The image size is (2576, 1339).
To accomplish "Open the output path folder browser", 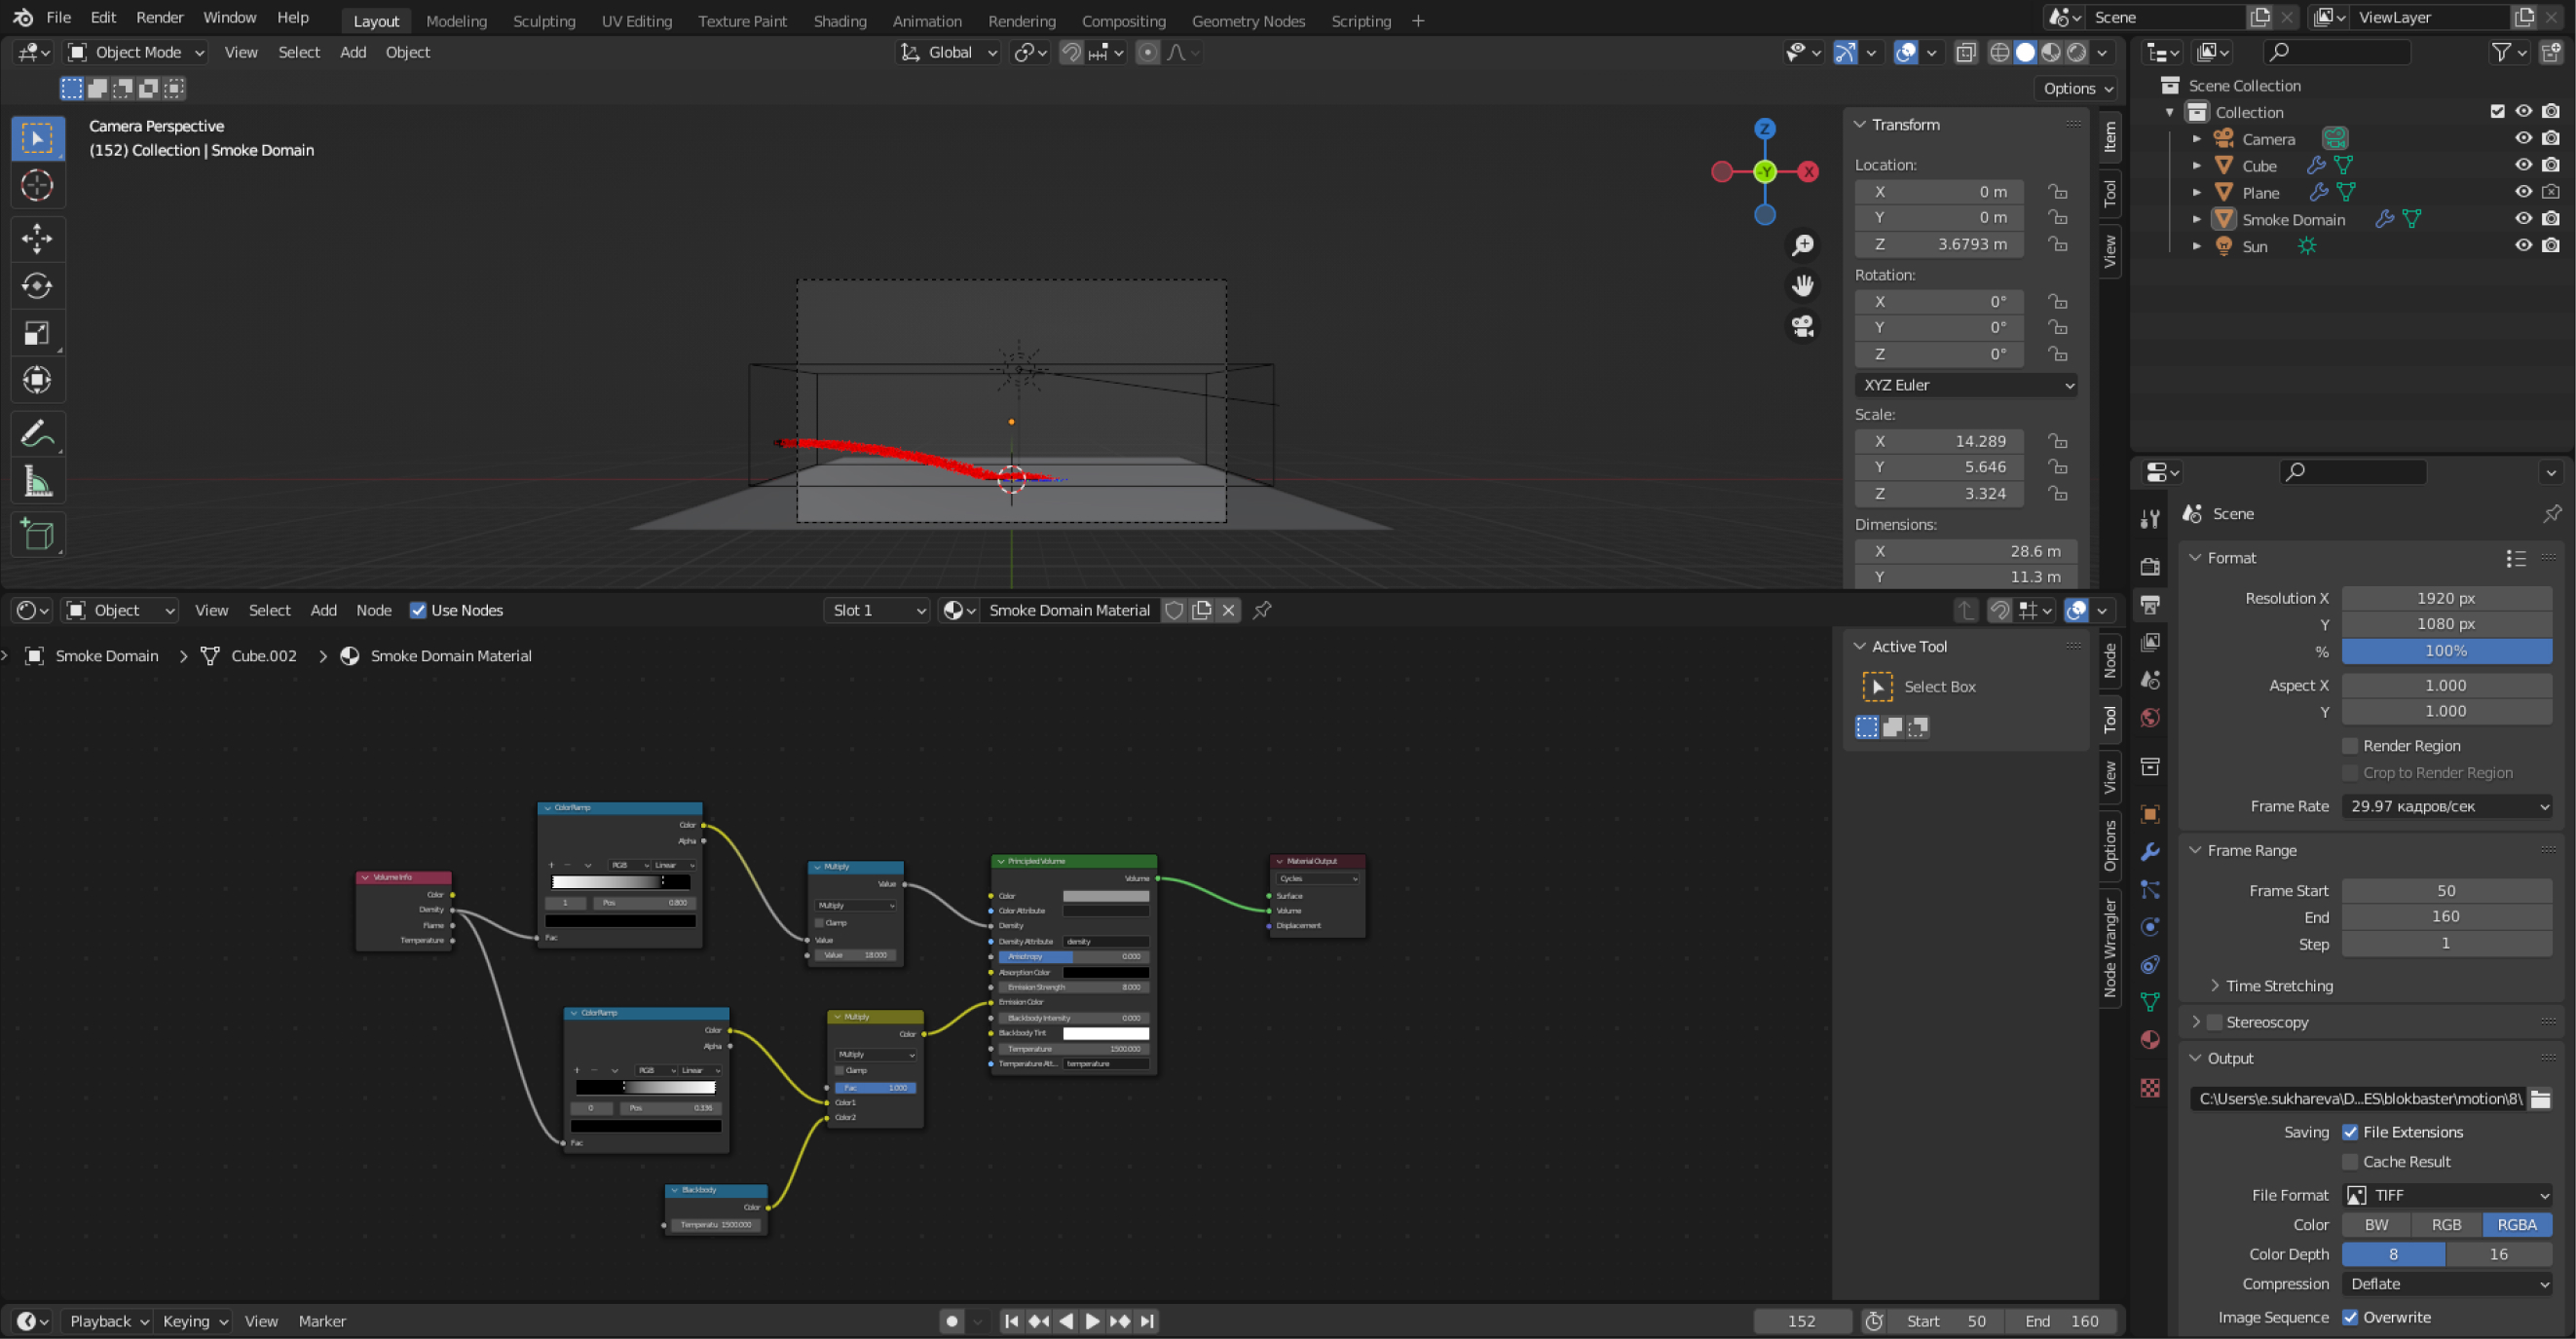I will point(2540,1099).
